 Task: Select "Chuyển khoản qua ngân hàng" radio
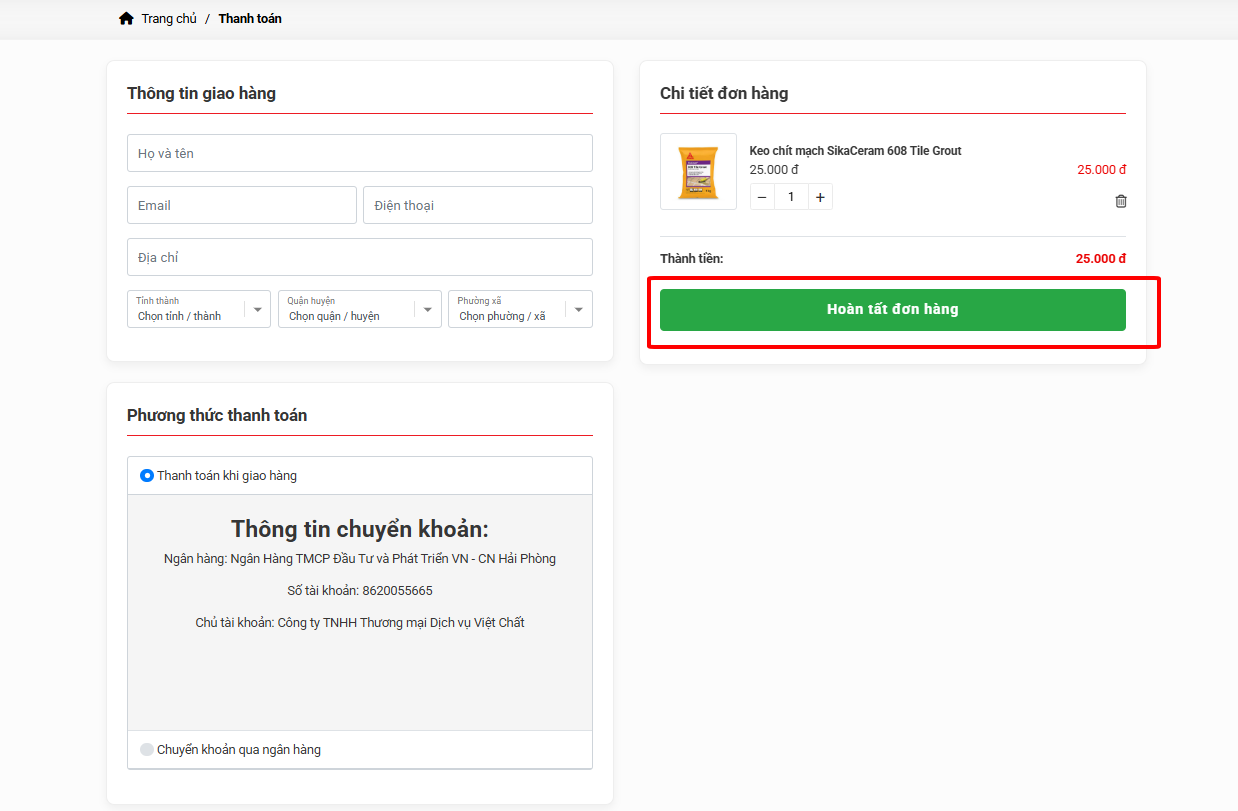pos(147,749)
